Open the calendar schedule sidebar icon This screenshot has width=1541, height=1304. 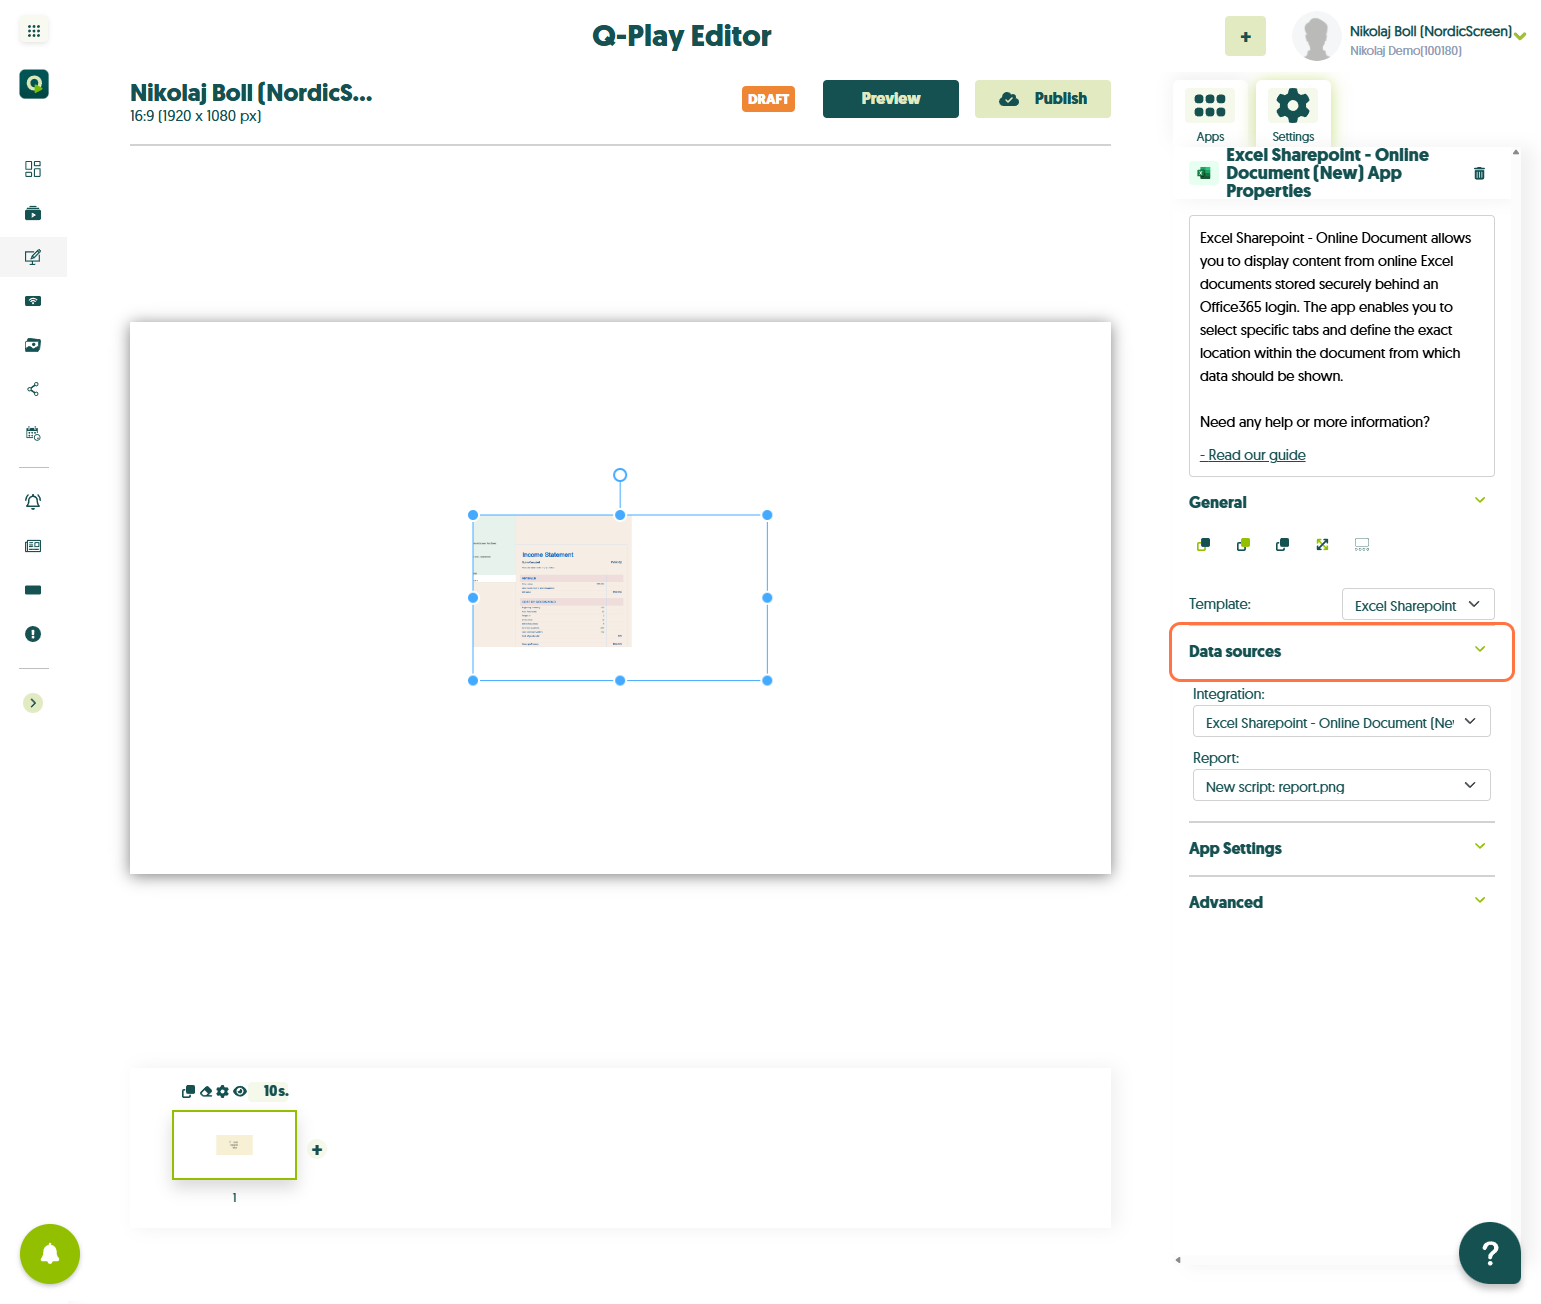33,433
